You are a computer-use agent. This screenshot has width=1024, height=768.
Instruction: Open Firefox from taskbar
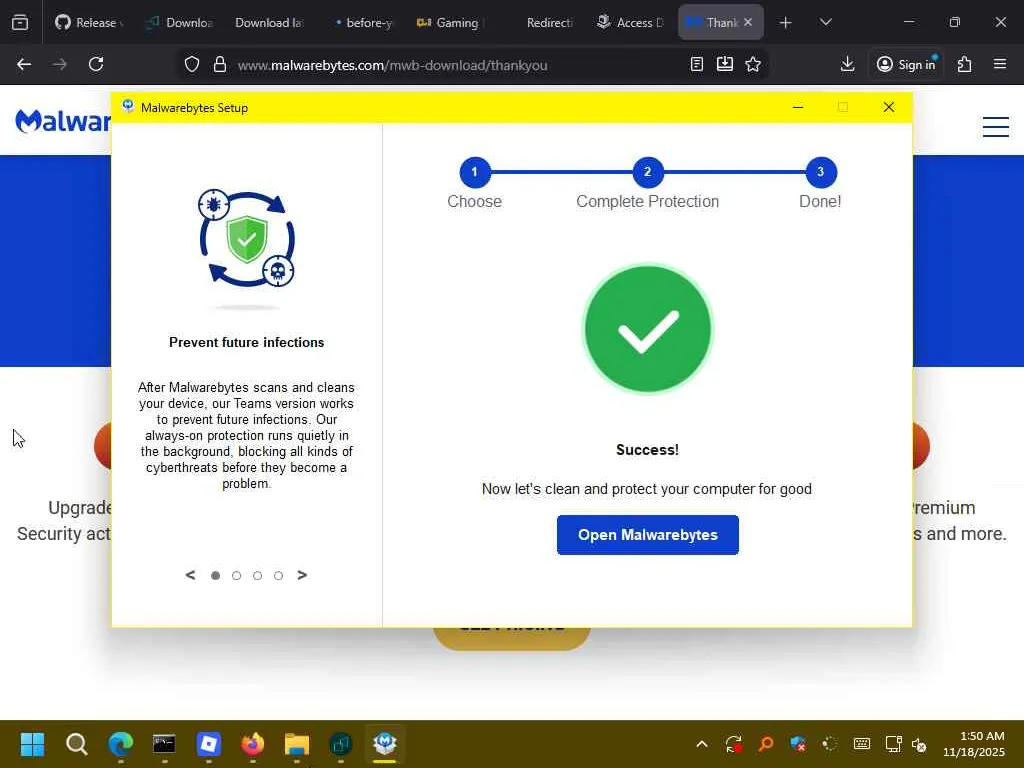click(253, 744)
